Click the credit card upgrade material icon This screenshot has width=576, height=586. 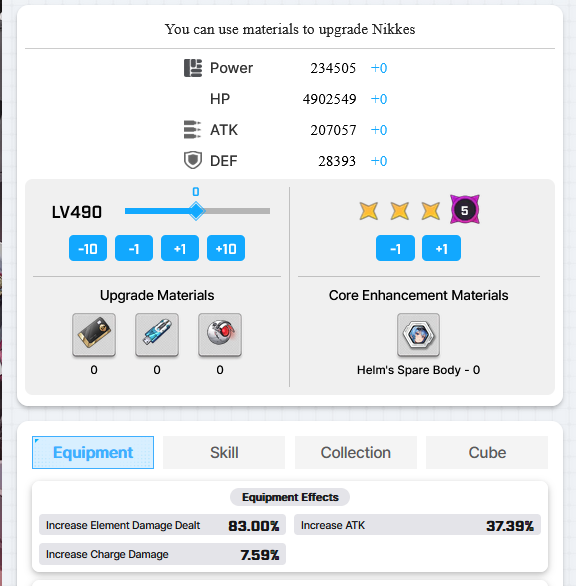(94, 334)
